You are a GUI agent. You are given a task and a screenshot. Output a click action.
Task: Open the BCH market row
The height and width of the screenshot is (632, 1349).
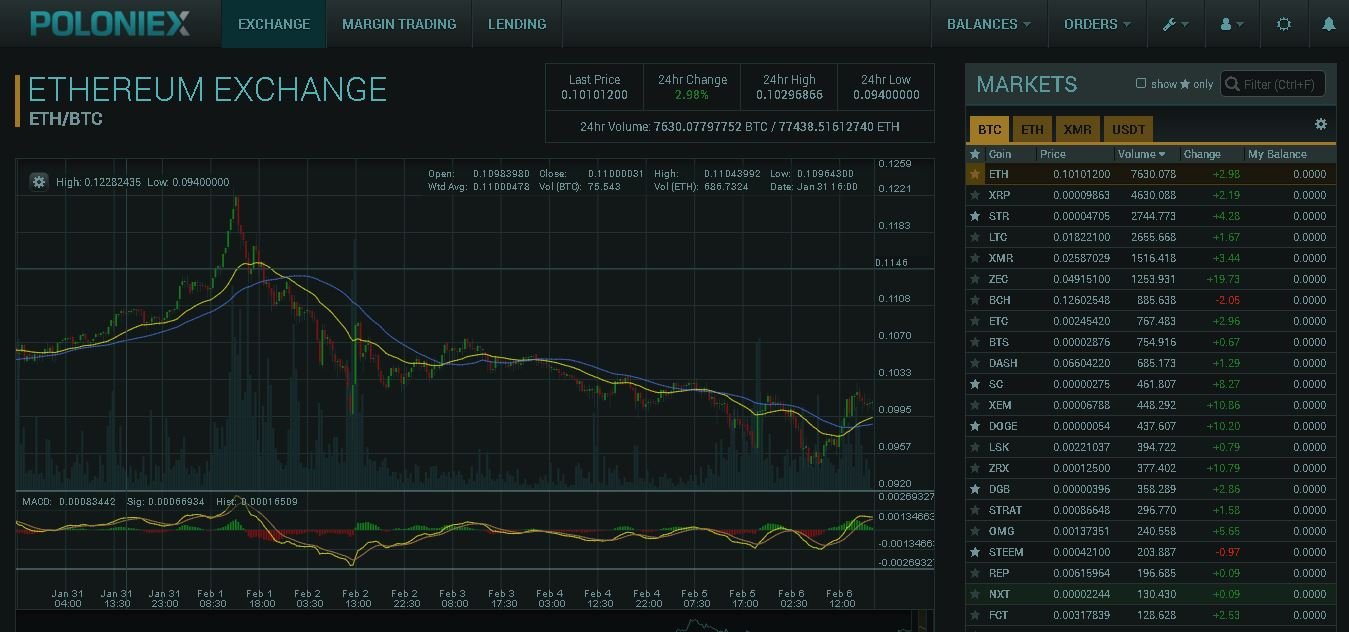tap(1150, 300)
